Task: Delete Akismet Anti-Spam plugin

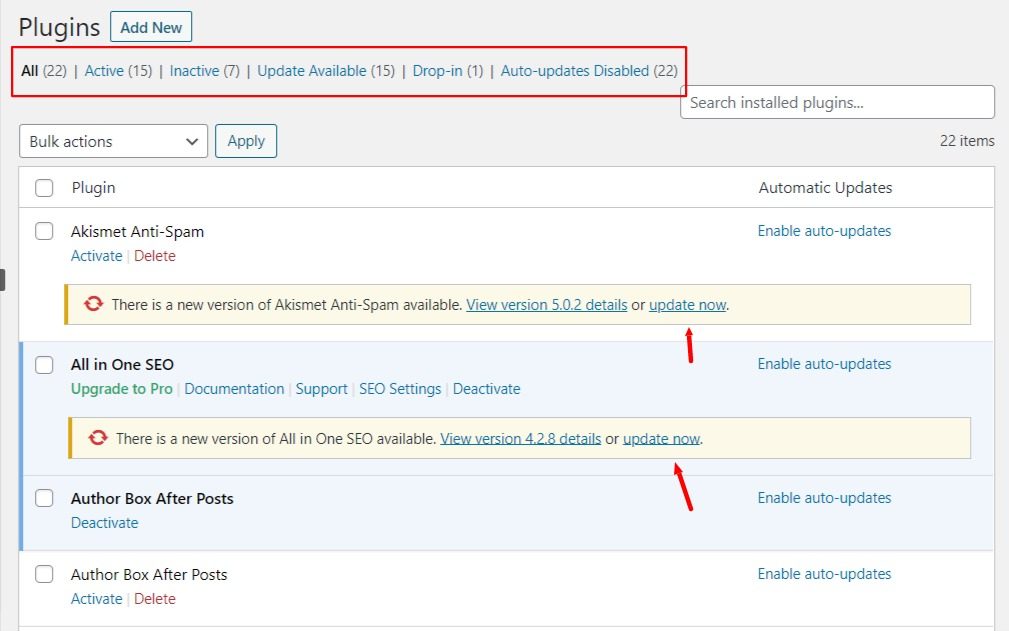Action: [154, 256]
